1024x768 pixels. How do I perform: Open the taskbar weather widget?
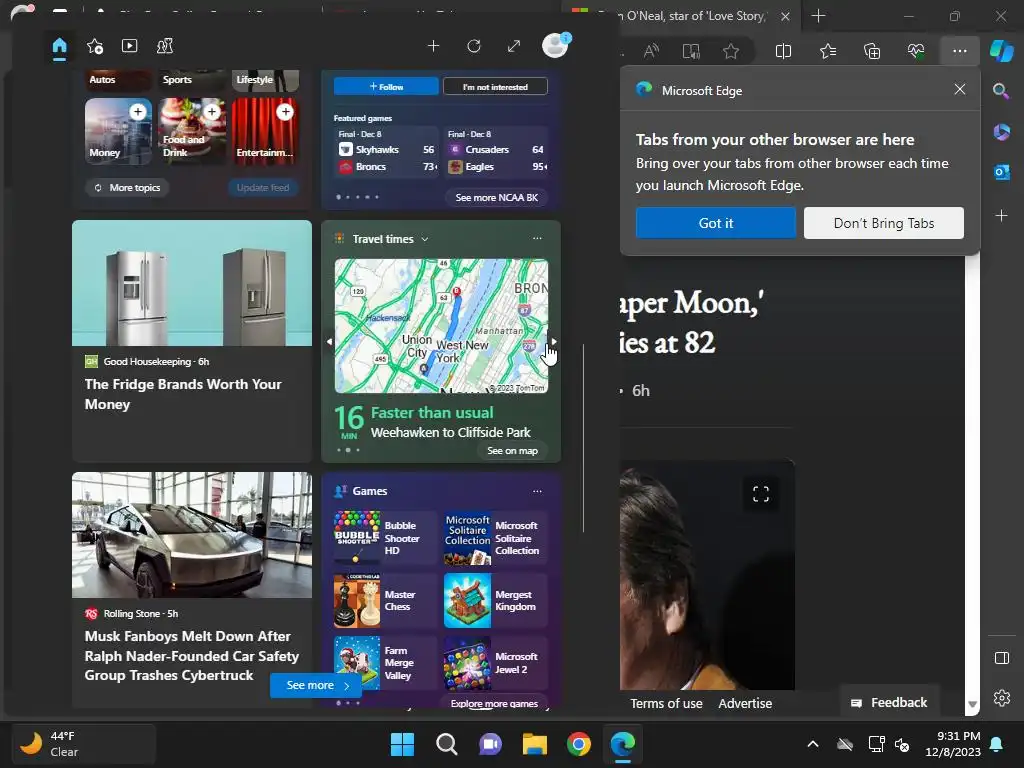pos(84,744)
